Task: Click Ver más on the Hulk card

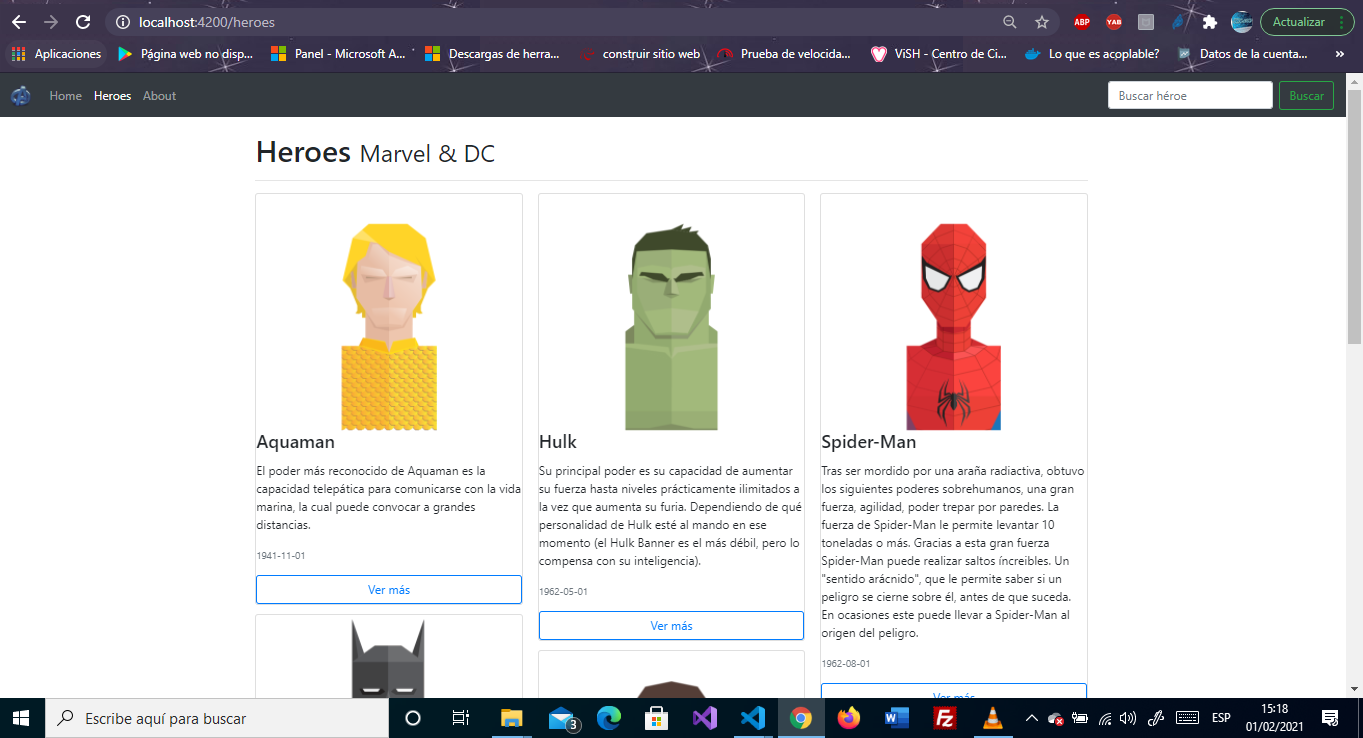Action: pyautogui.click(x=671, y=626)
